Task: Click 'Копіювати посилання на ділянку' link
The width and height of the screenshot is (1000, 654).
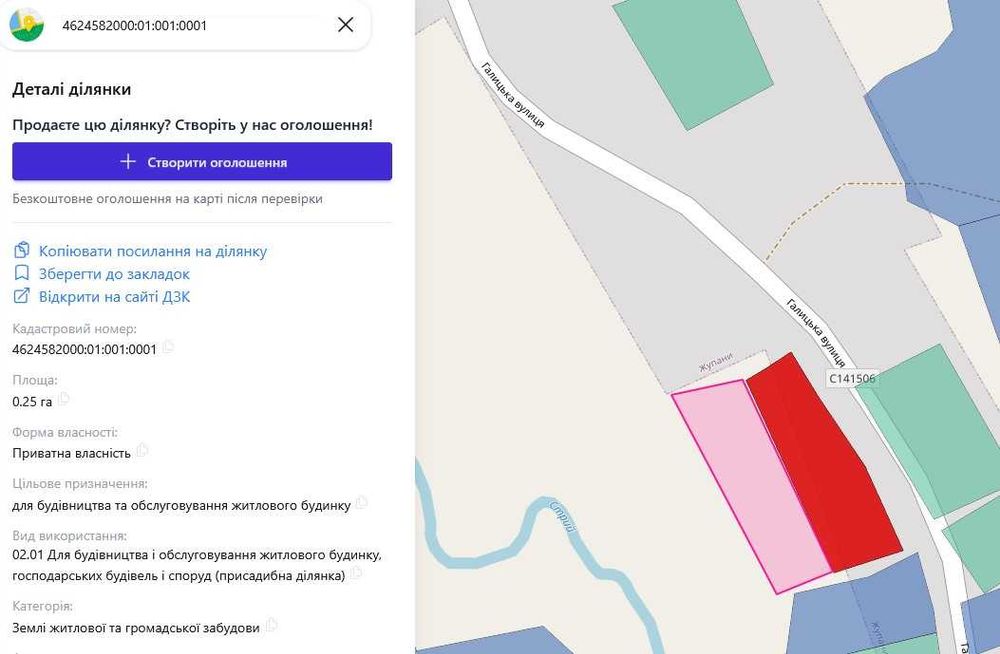Action: (x=153, y=251)
